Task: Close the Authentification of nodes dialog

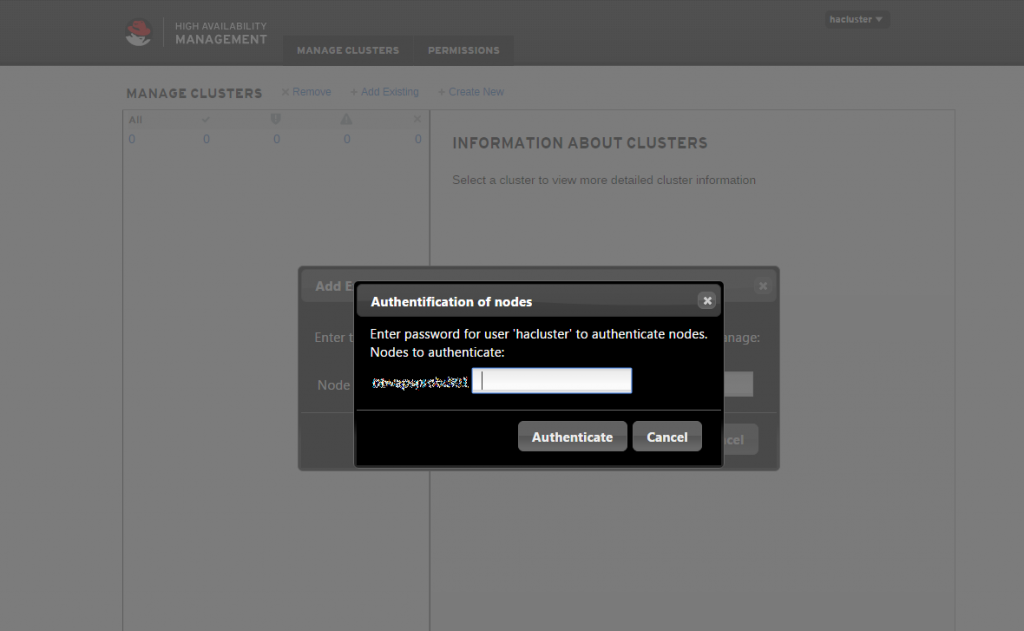Action: coord(707,300)
